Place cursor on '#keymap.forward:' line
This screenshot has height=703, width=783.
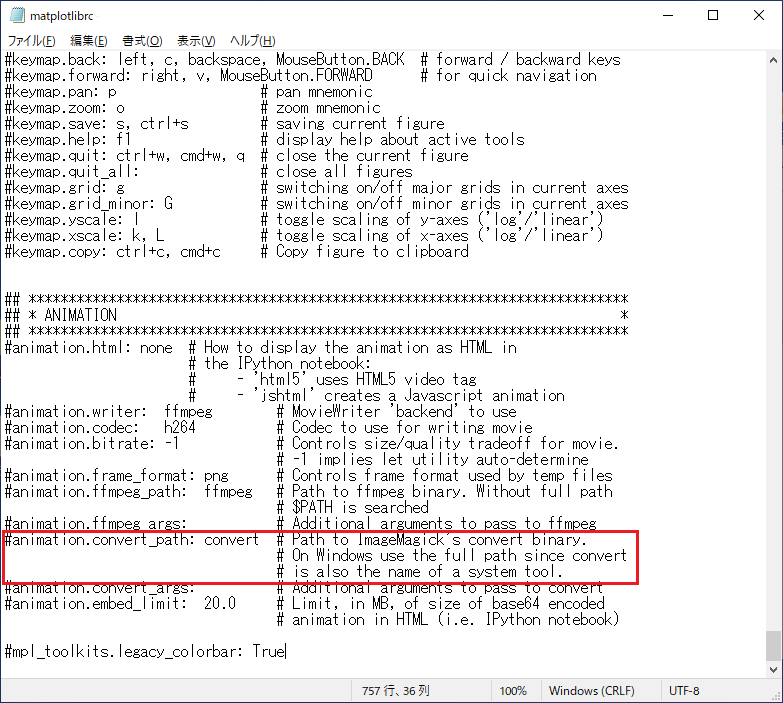pos(301,75)
